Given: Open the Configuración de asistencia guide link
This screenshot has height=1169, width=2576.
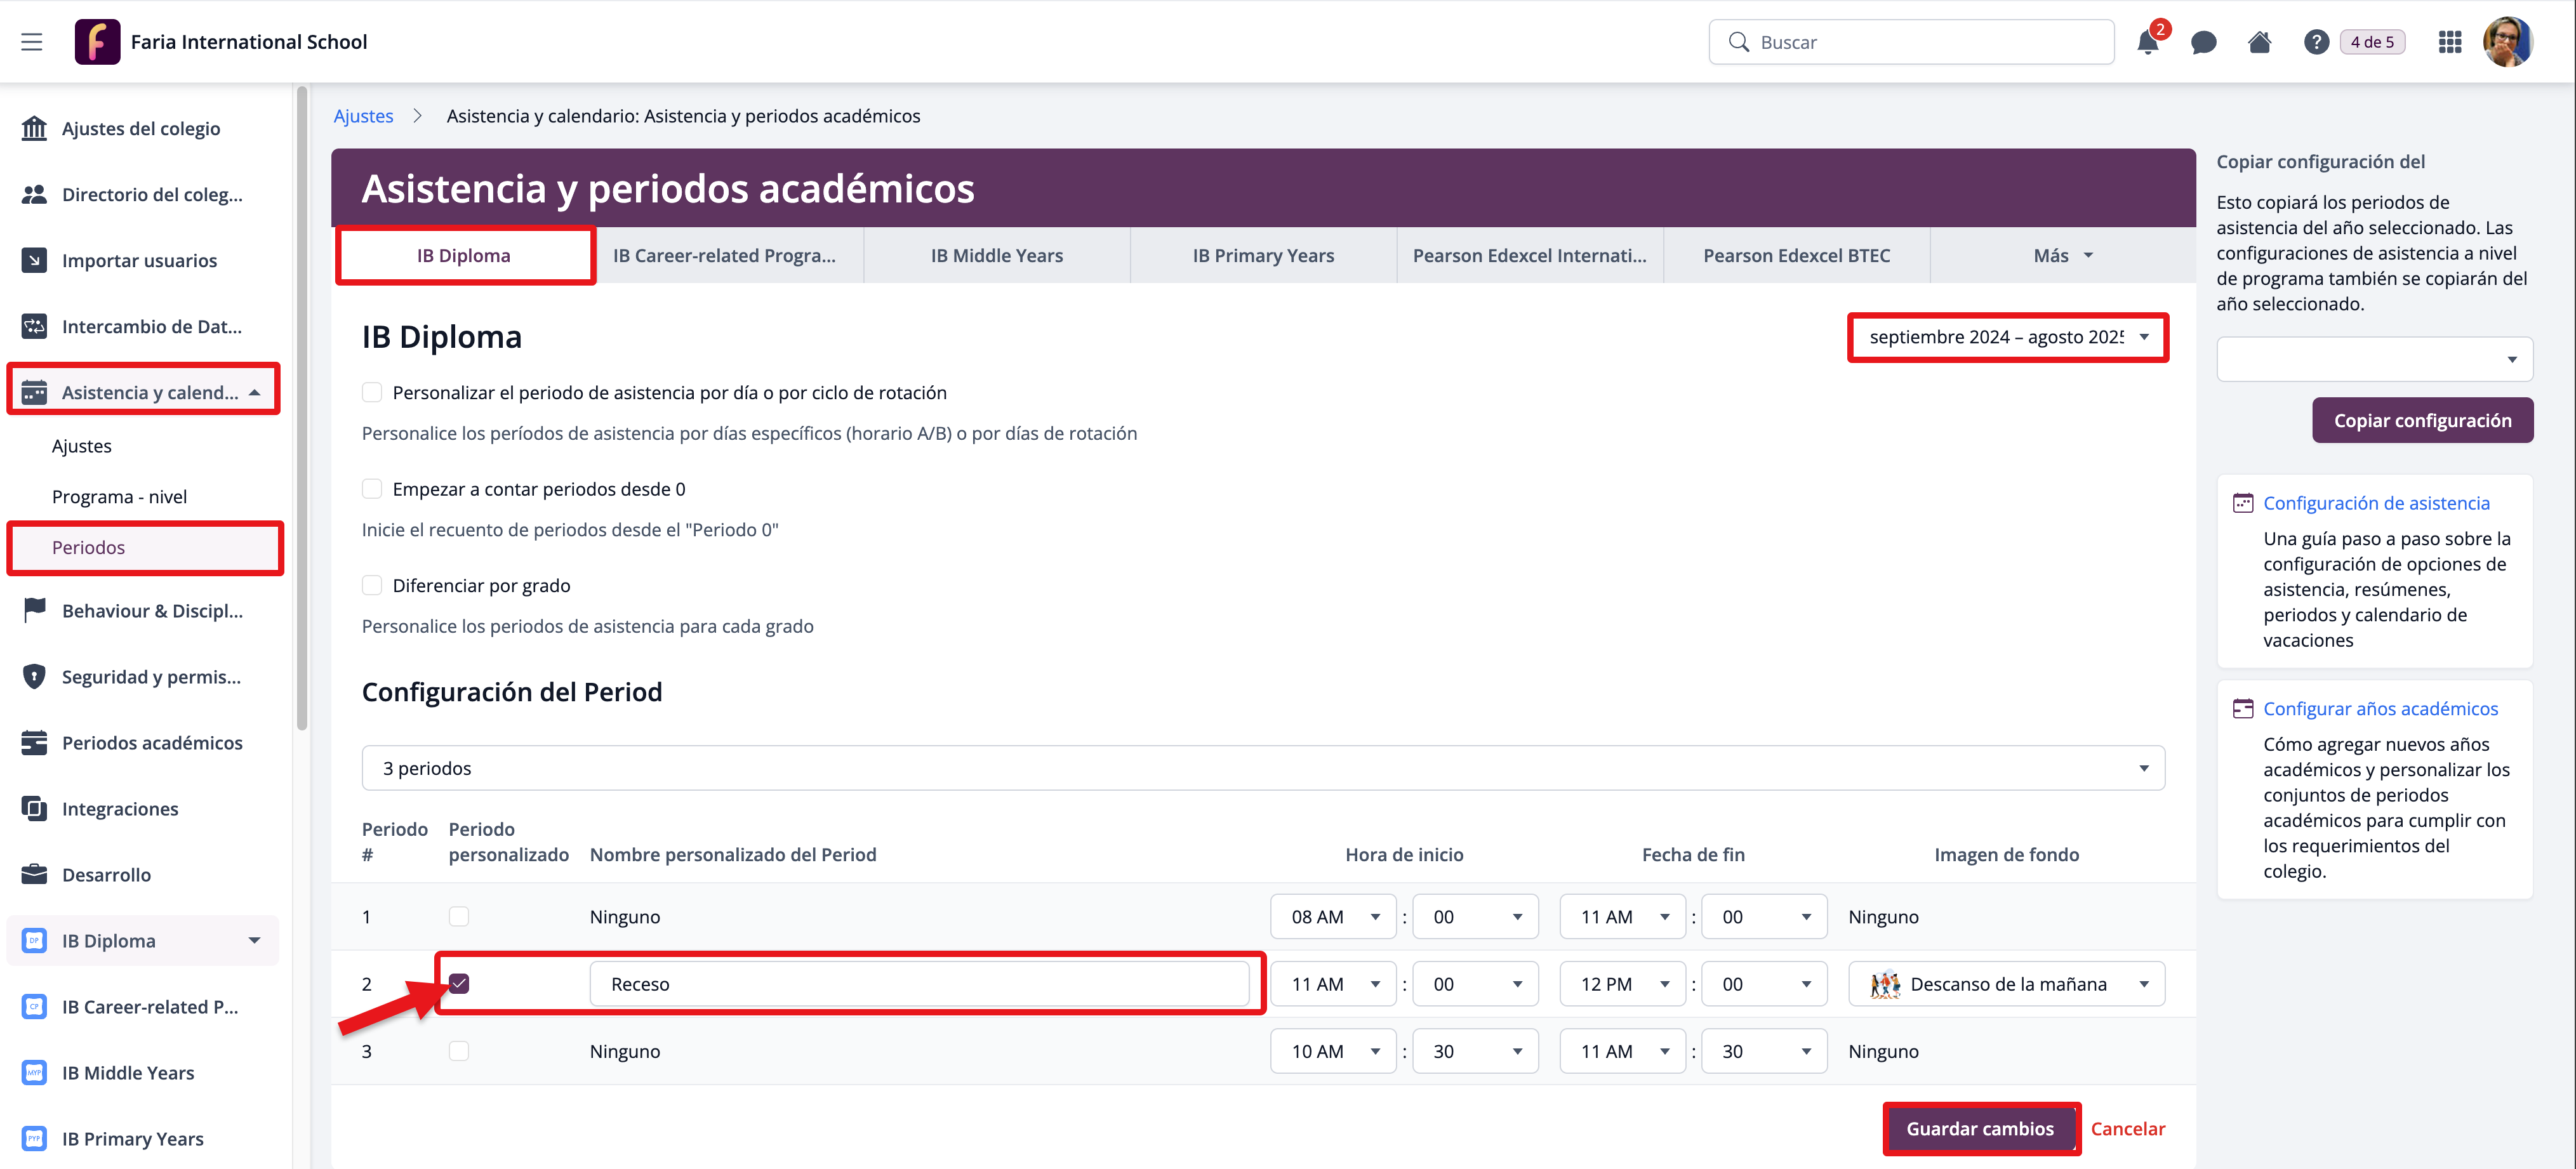Looking at the screenshot, I should click(2376, 503).
